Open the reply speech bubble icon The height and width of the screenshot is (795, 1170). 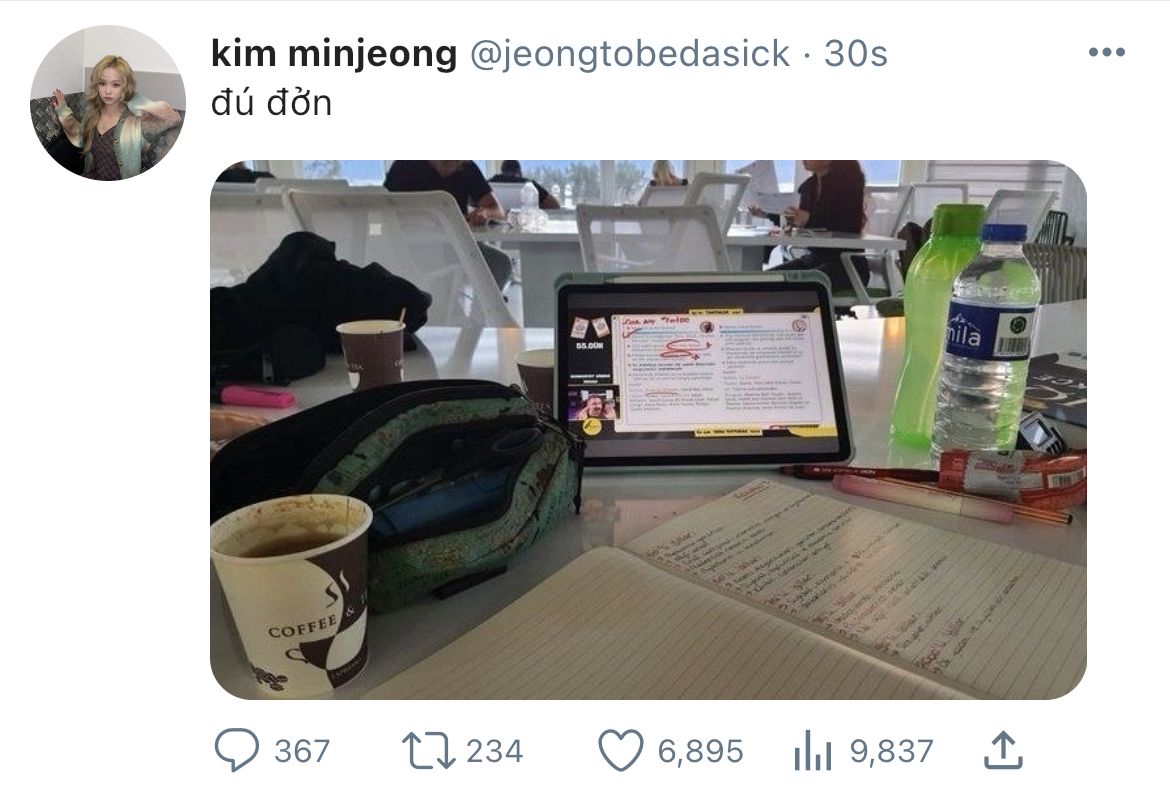[x=237, y=750]
